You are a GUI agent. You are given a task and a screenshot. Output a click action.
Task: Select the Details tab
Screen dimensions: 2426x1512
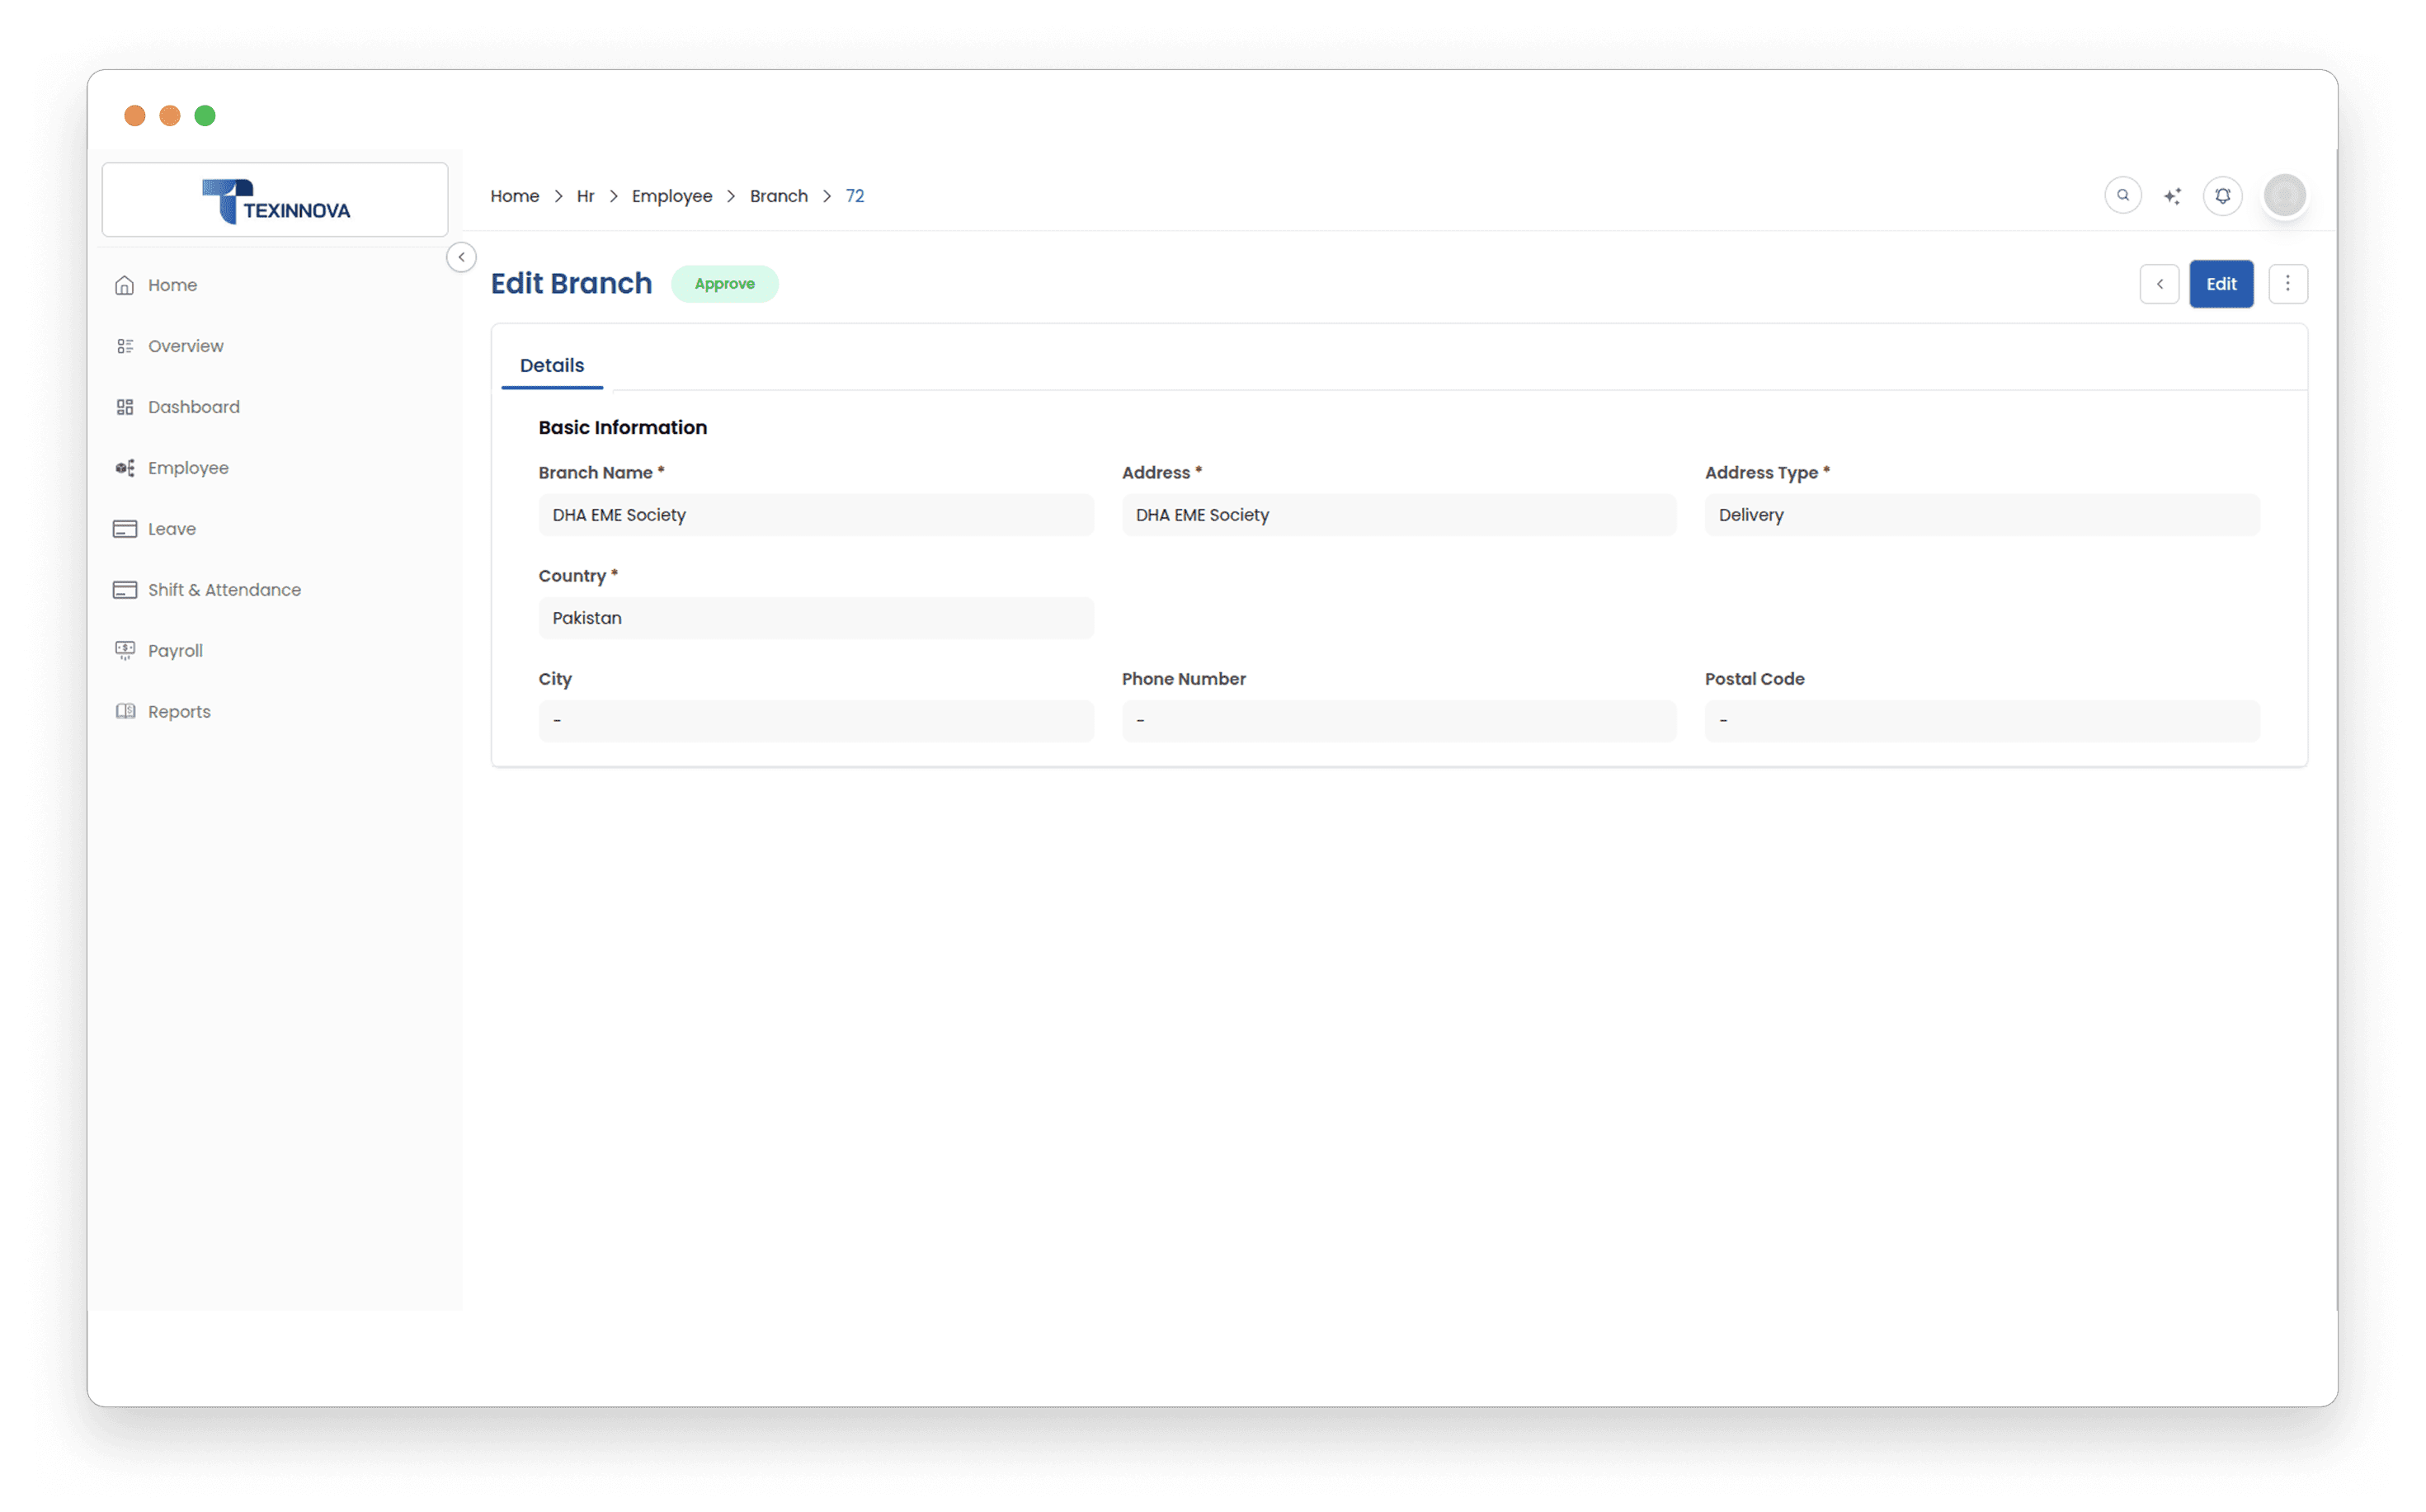552,365
